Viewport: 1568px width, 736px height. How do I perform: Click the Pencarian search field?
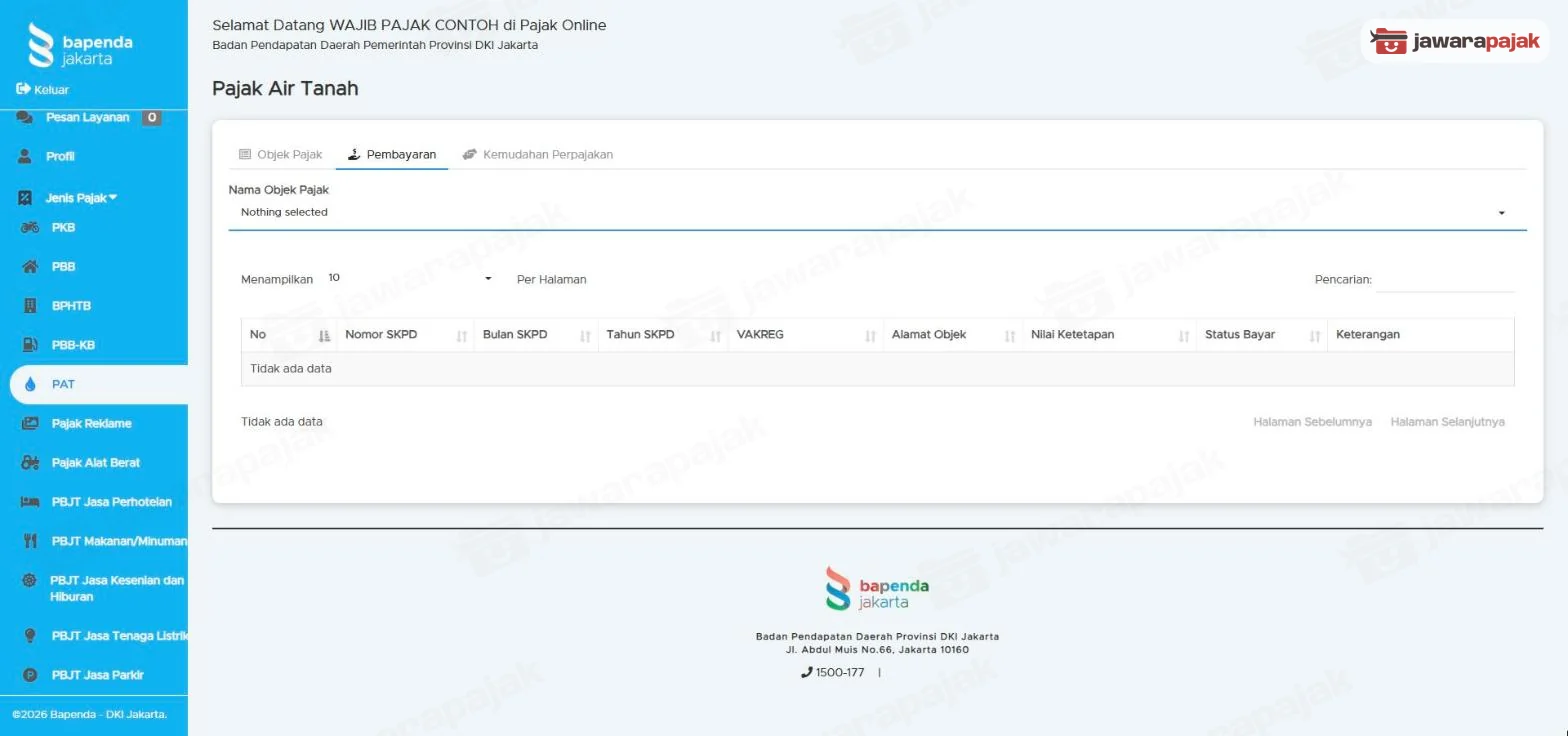[1445, 280]
